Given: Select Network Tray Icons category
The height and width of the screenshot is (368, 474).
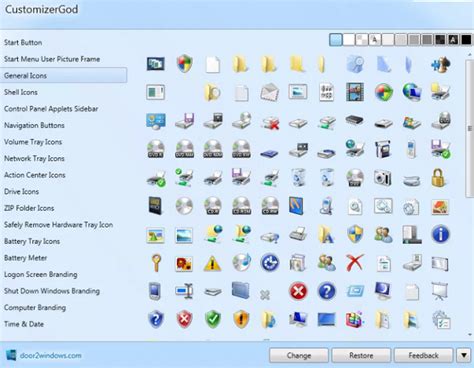Looking at the screenshot, I should click(x=34, y=158).
